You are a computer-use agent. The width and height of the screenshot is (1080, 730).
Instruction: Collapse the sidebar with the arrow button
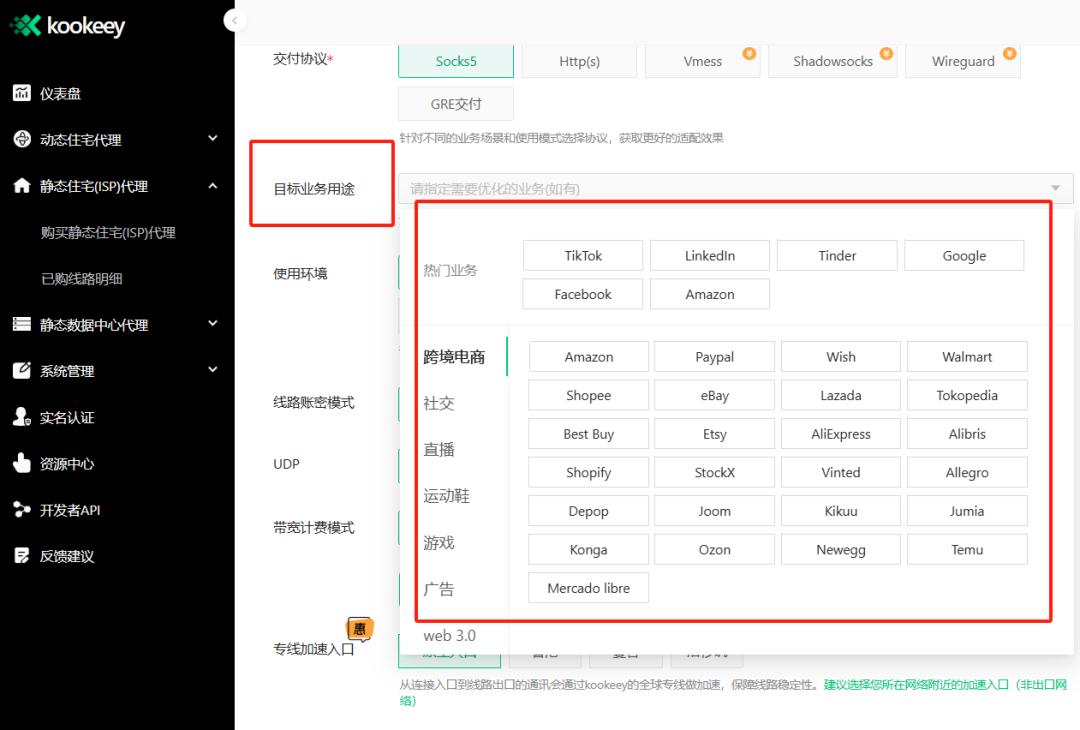pyautogui.click(x=235, y=21)
